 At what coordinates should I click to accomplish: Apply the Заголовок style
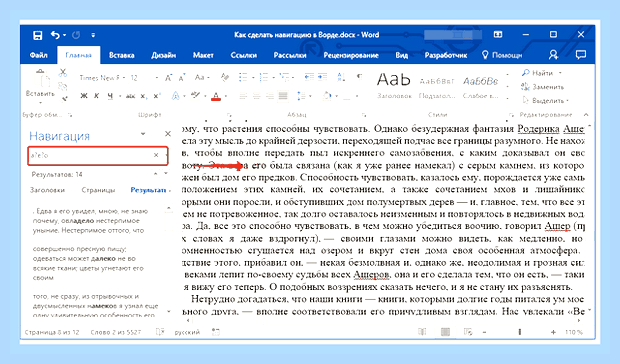pyautogui.click(x=394, y=85)
